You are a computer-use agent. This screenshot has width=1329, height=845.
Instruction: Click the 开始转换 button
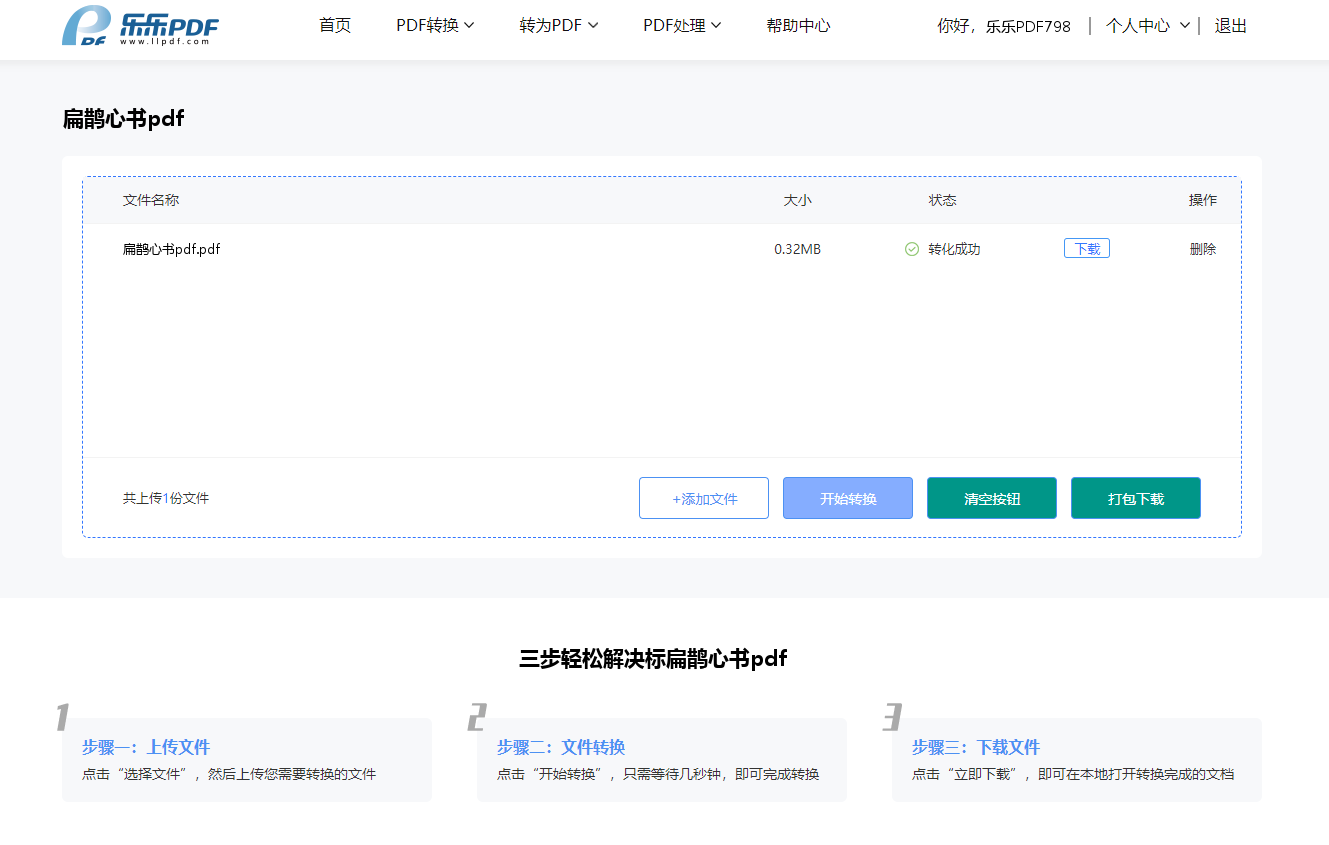point(848,498)
